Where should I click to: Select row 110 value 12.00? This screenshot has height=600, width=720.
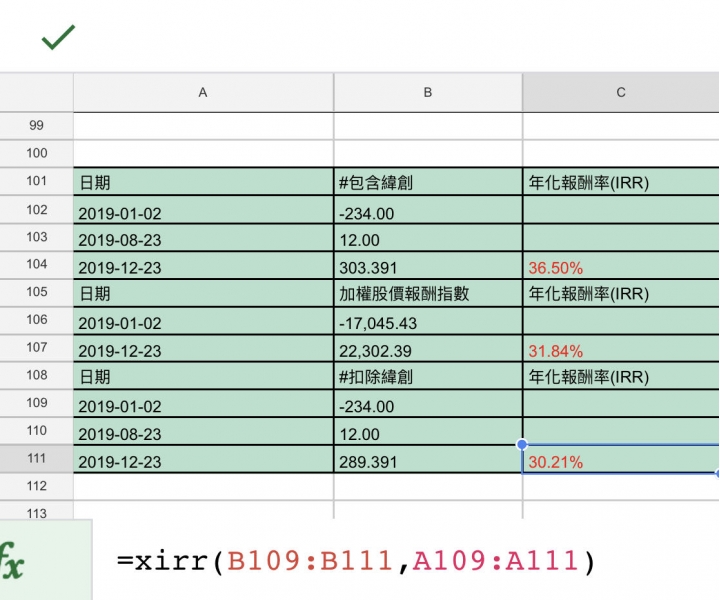coord(428,431)
